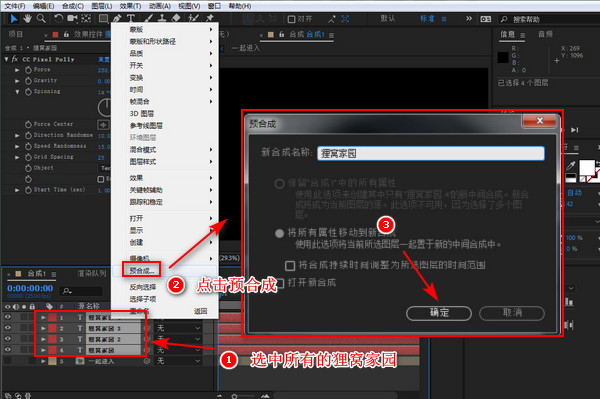This screenshot has height=399, width=600.
Task: Toggle the effect controls panel lock icon
Action: point(66,34)
